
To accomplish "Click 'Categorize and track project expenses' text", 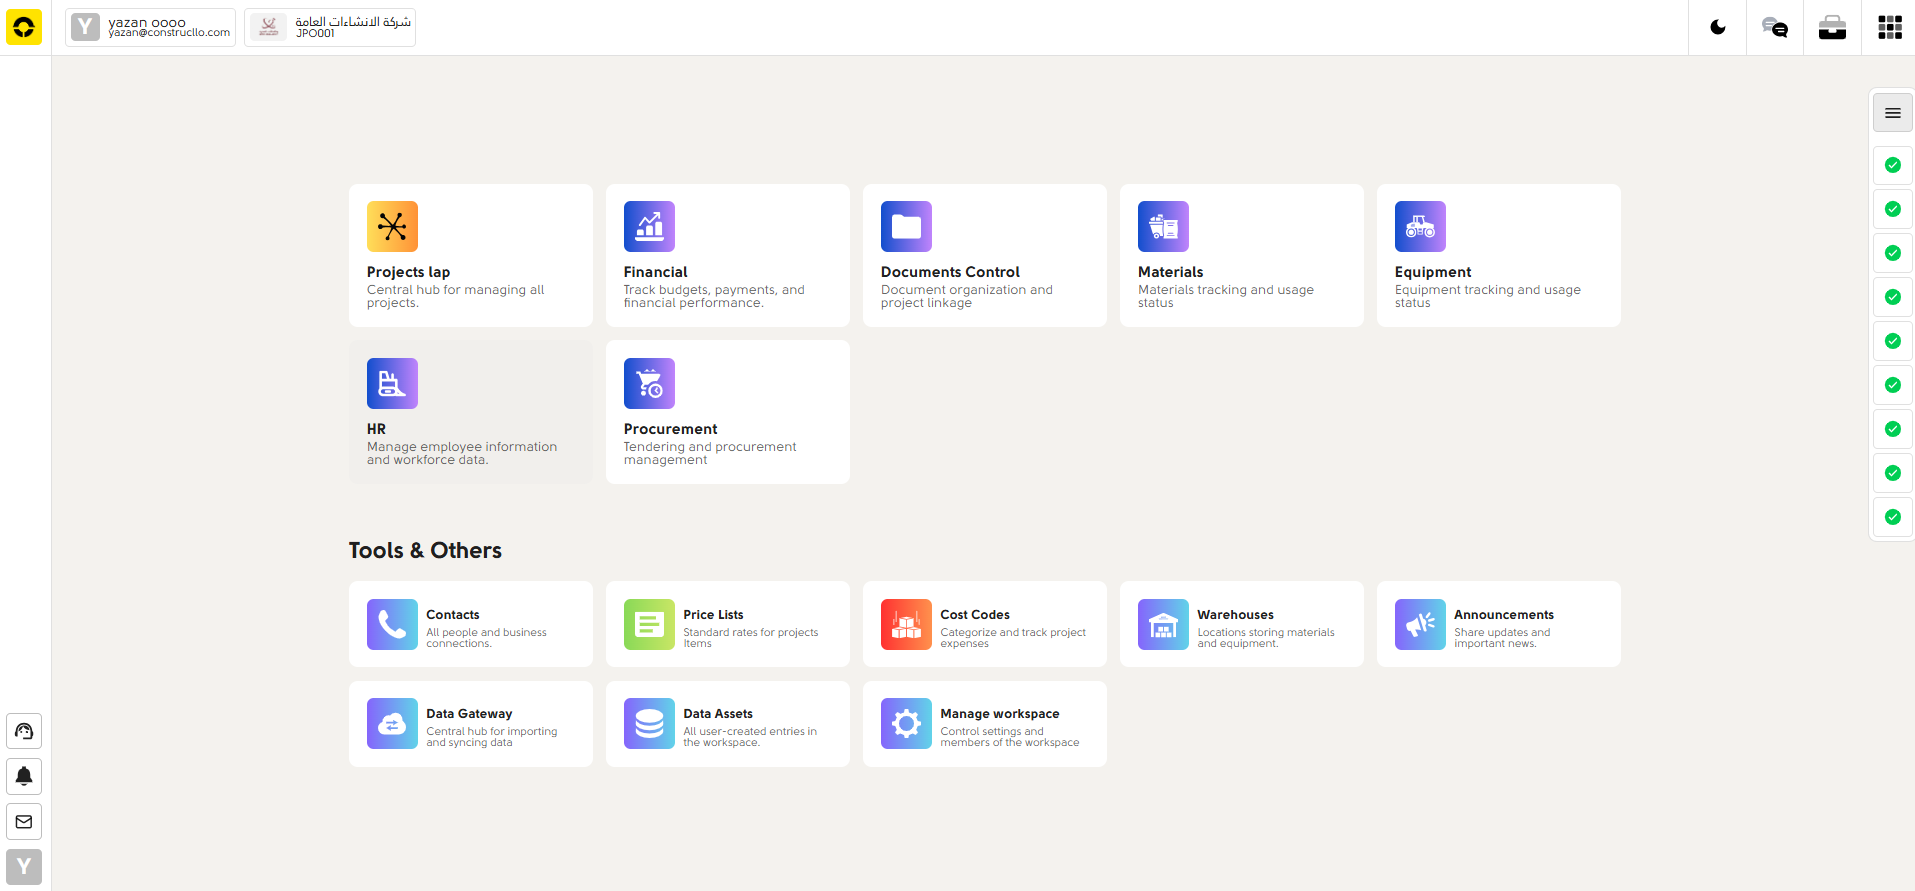I will [1013, 638].
